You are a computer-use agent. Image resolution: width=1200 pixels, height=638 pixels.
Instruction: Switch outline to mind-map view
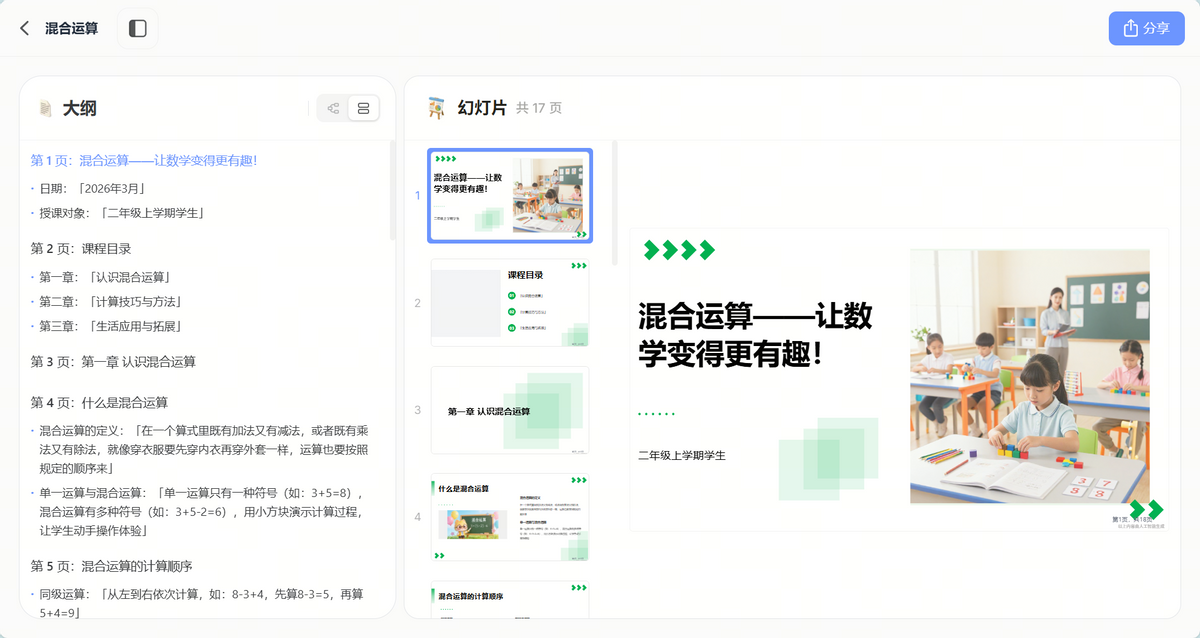pyautogui.click(x=333, y=108)
